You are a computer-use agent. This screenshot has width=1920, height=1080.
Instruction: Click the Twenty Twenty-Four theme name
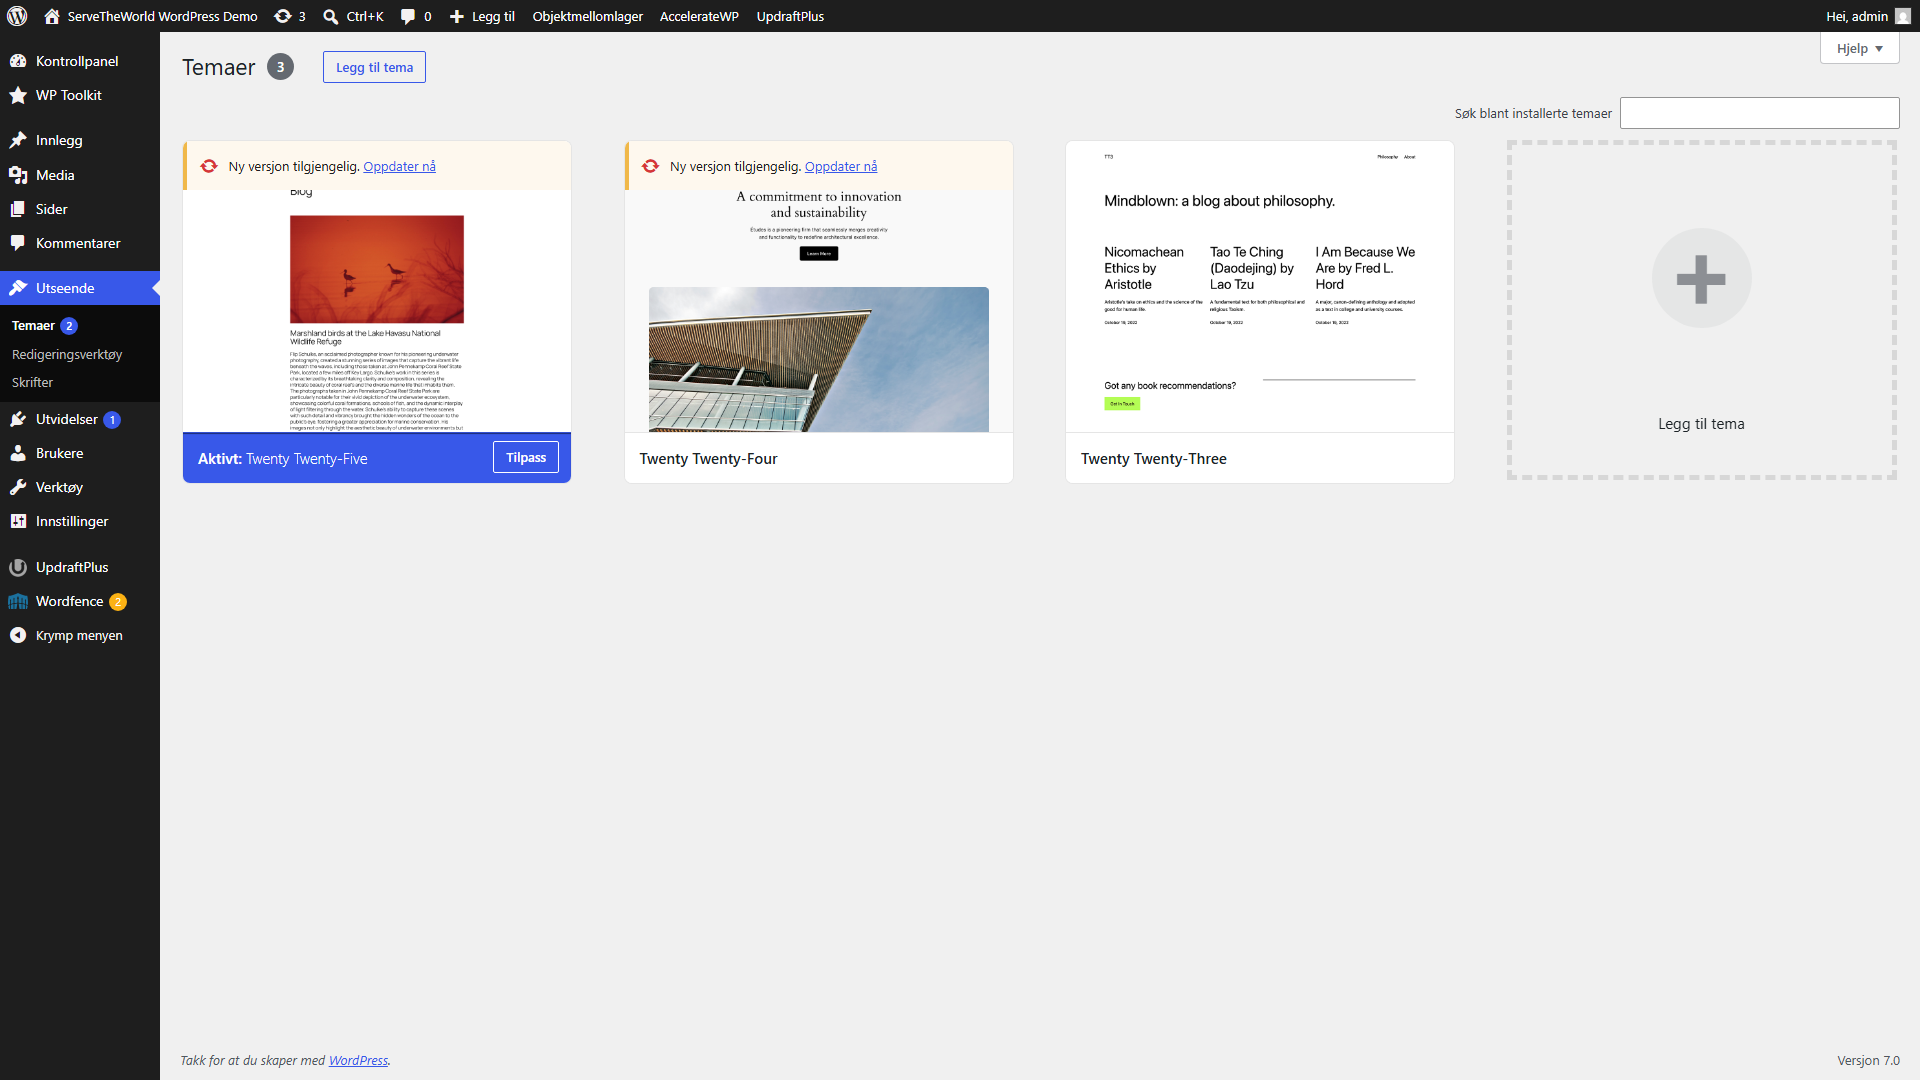(x=708, y=459)
